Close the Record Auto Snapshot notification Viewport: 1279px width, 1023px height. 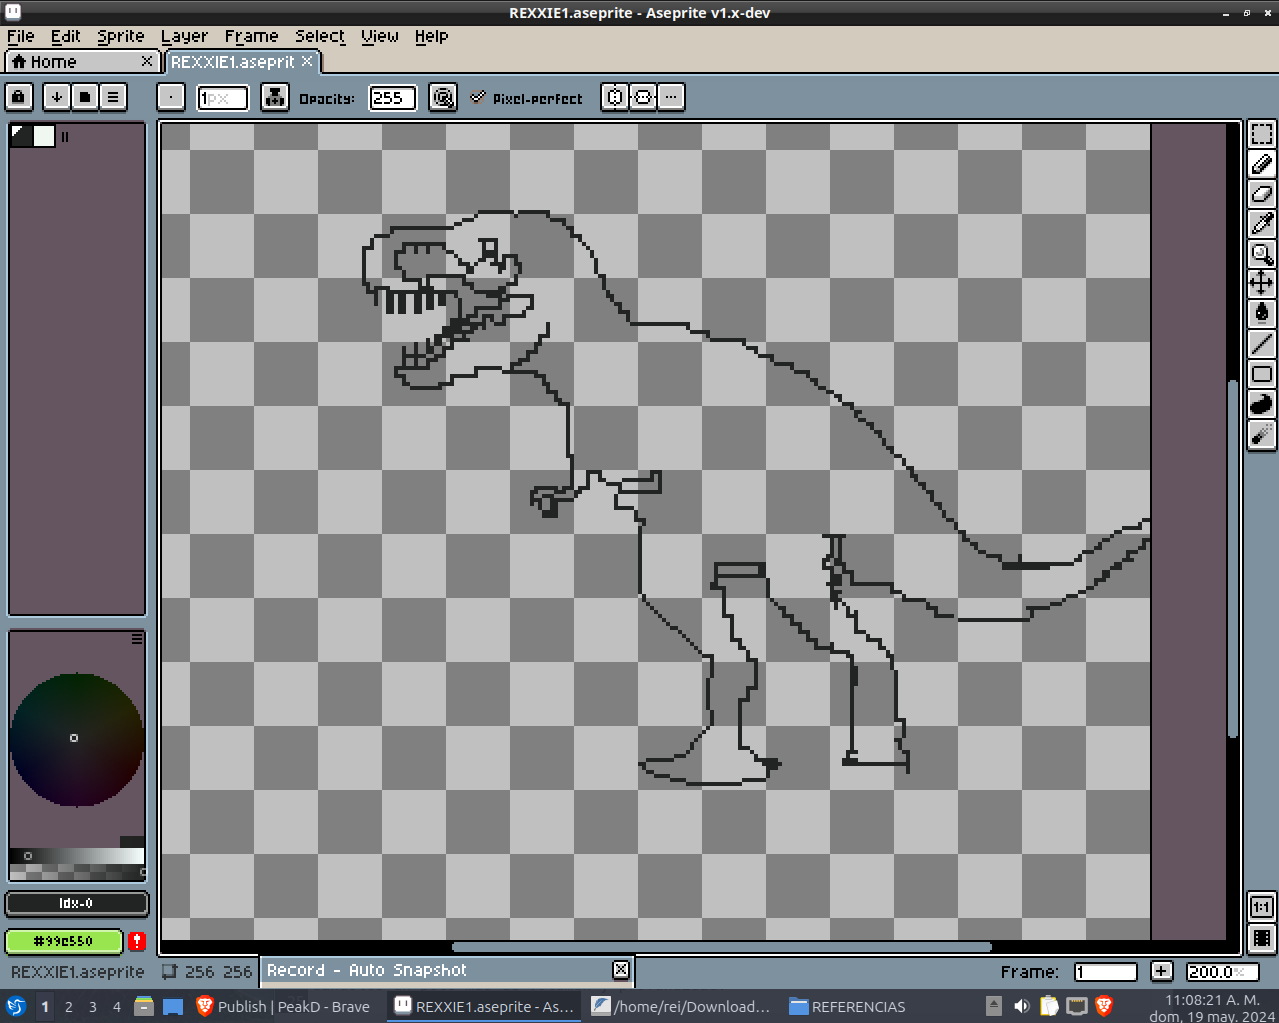tap(621, 969)
